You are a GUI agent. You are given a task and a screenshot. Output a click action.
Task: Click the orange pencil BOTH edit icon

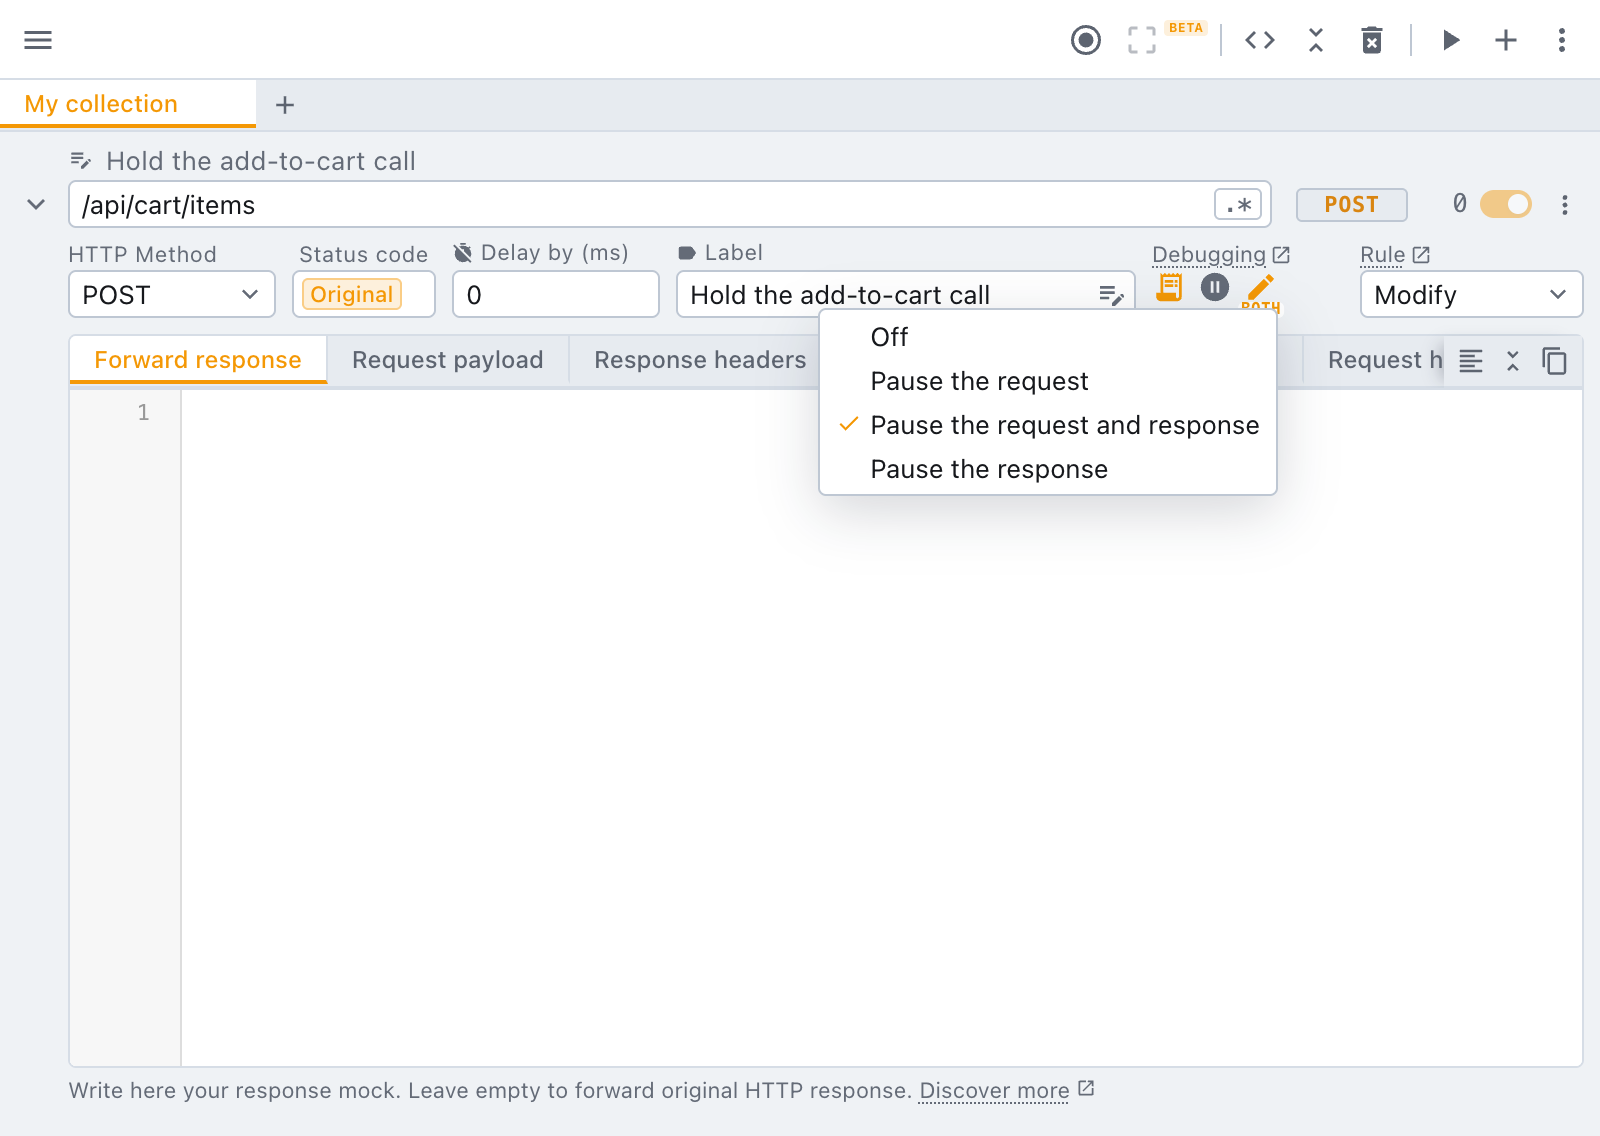[1260, 291]
